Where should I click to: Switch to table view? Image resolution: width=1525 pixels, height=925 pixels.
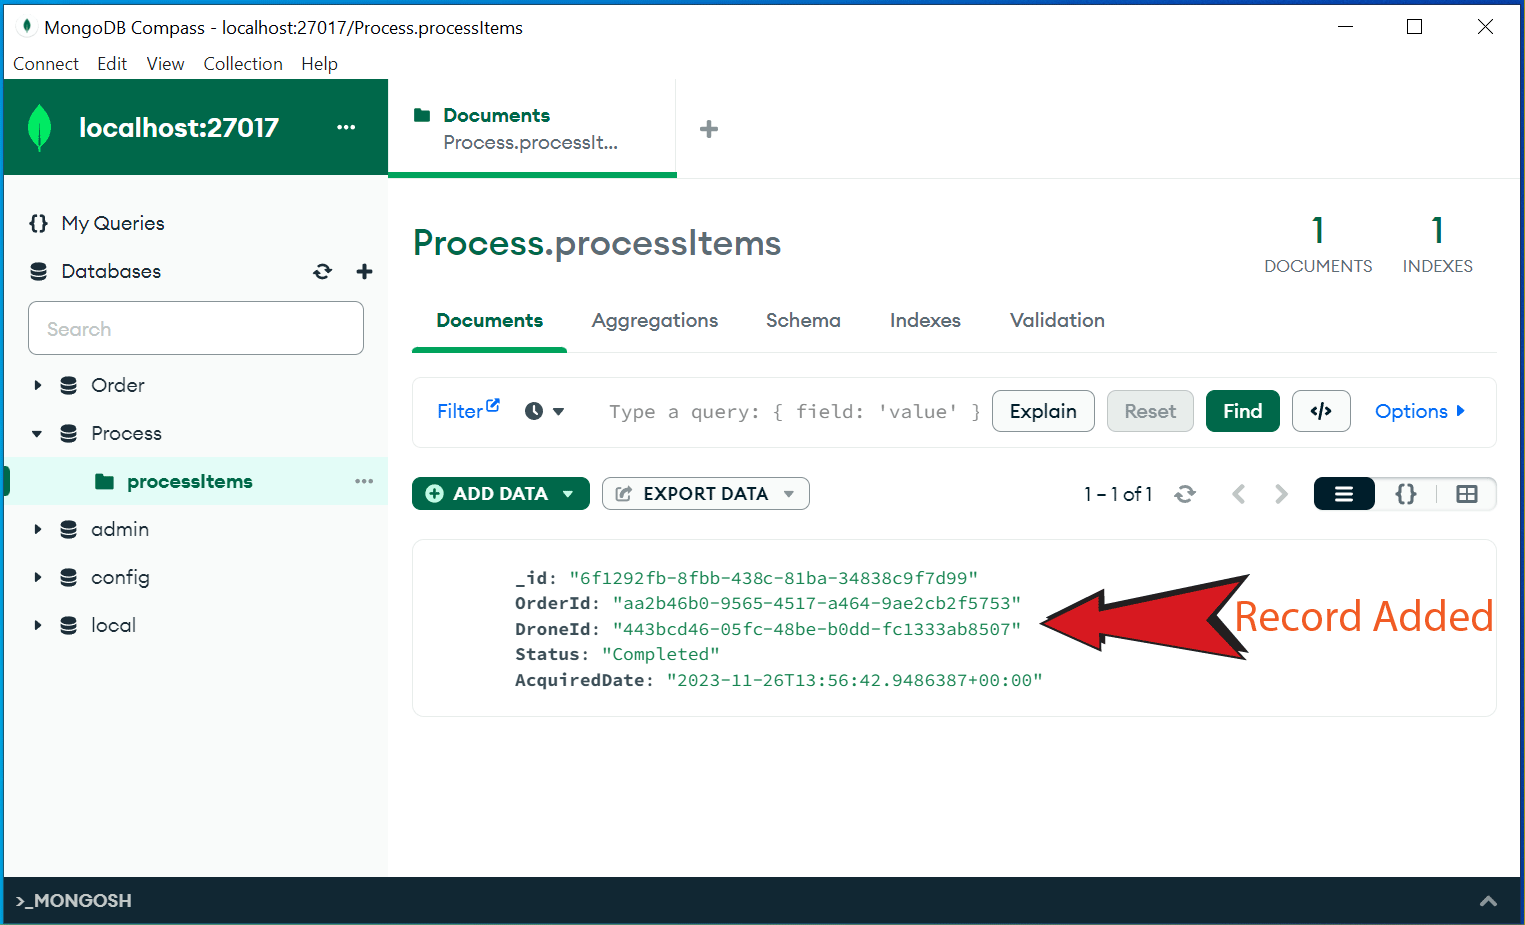click(x=1467, y=494)
